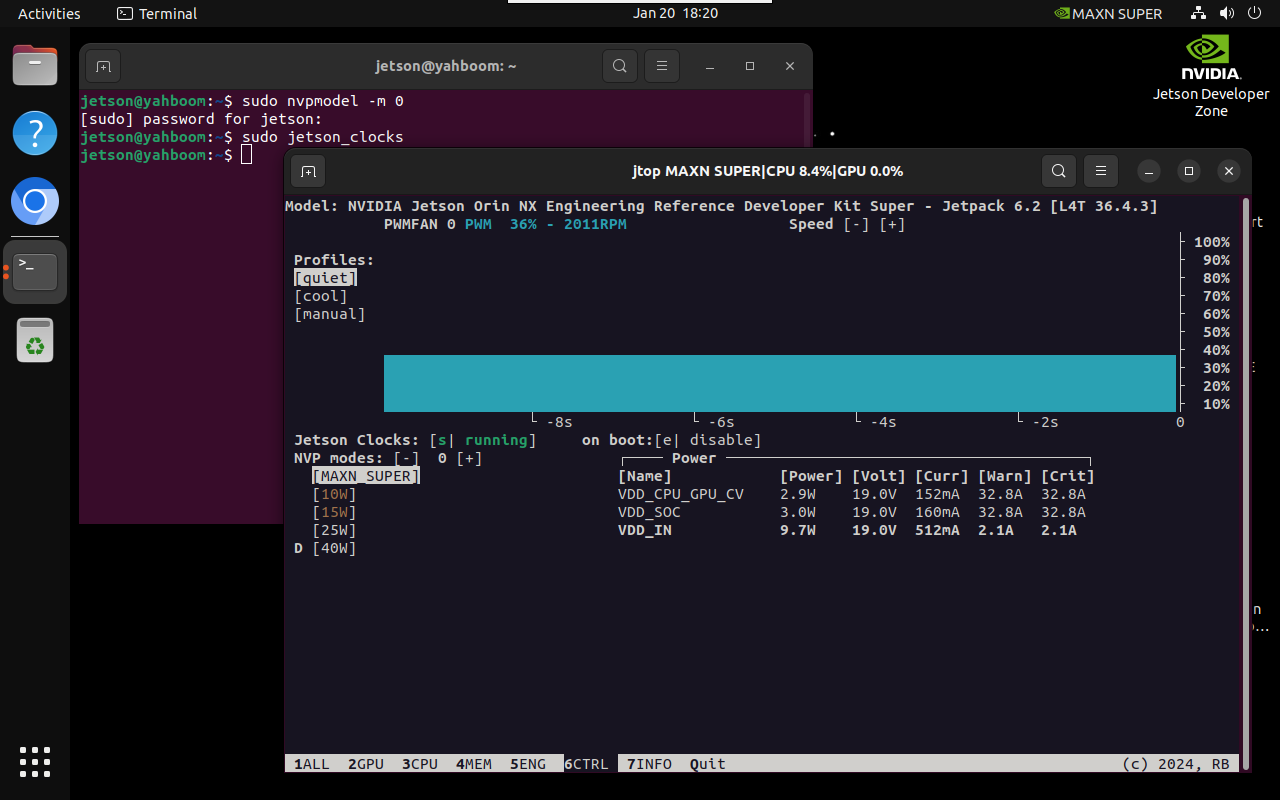Open the clock showing Jan 20 18:20

(x=675, y=13)
